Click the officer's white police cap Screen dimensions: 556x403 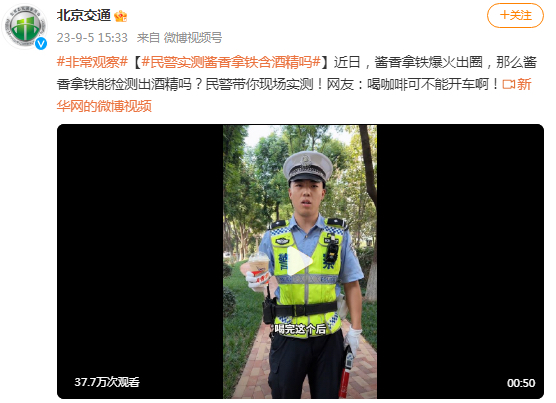tap(308, 167)
